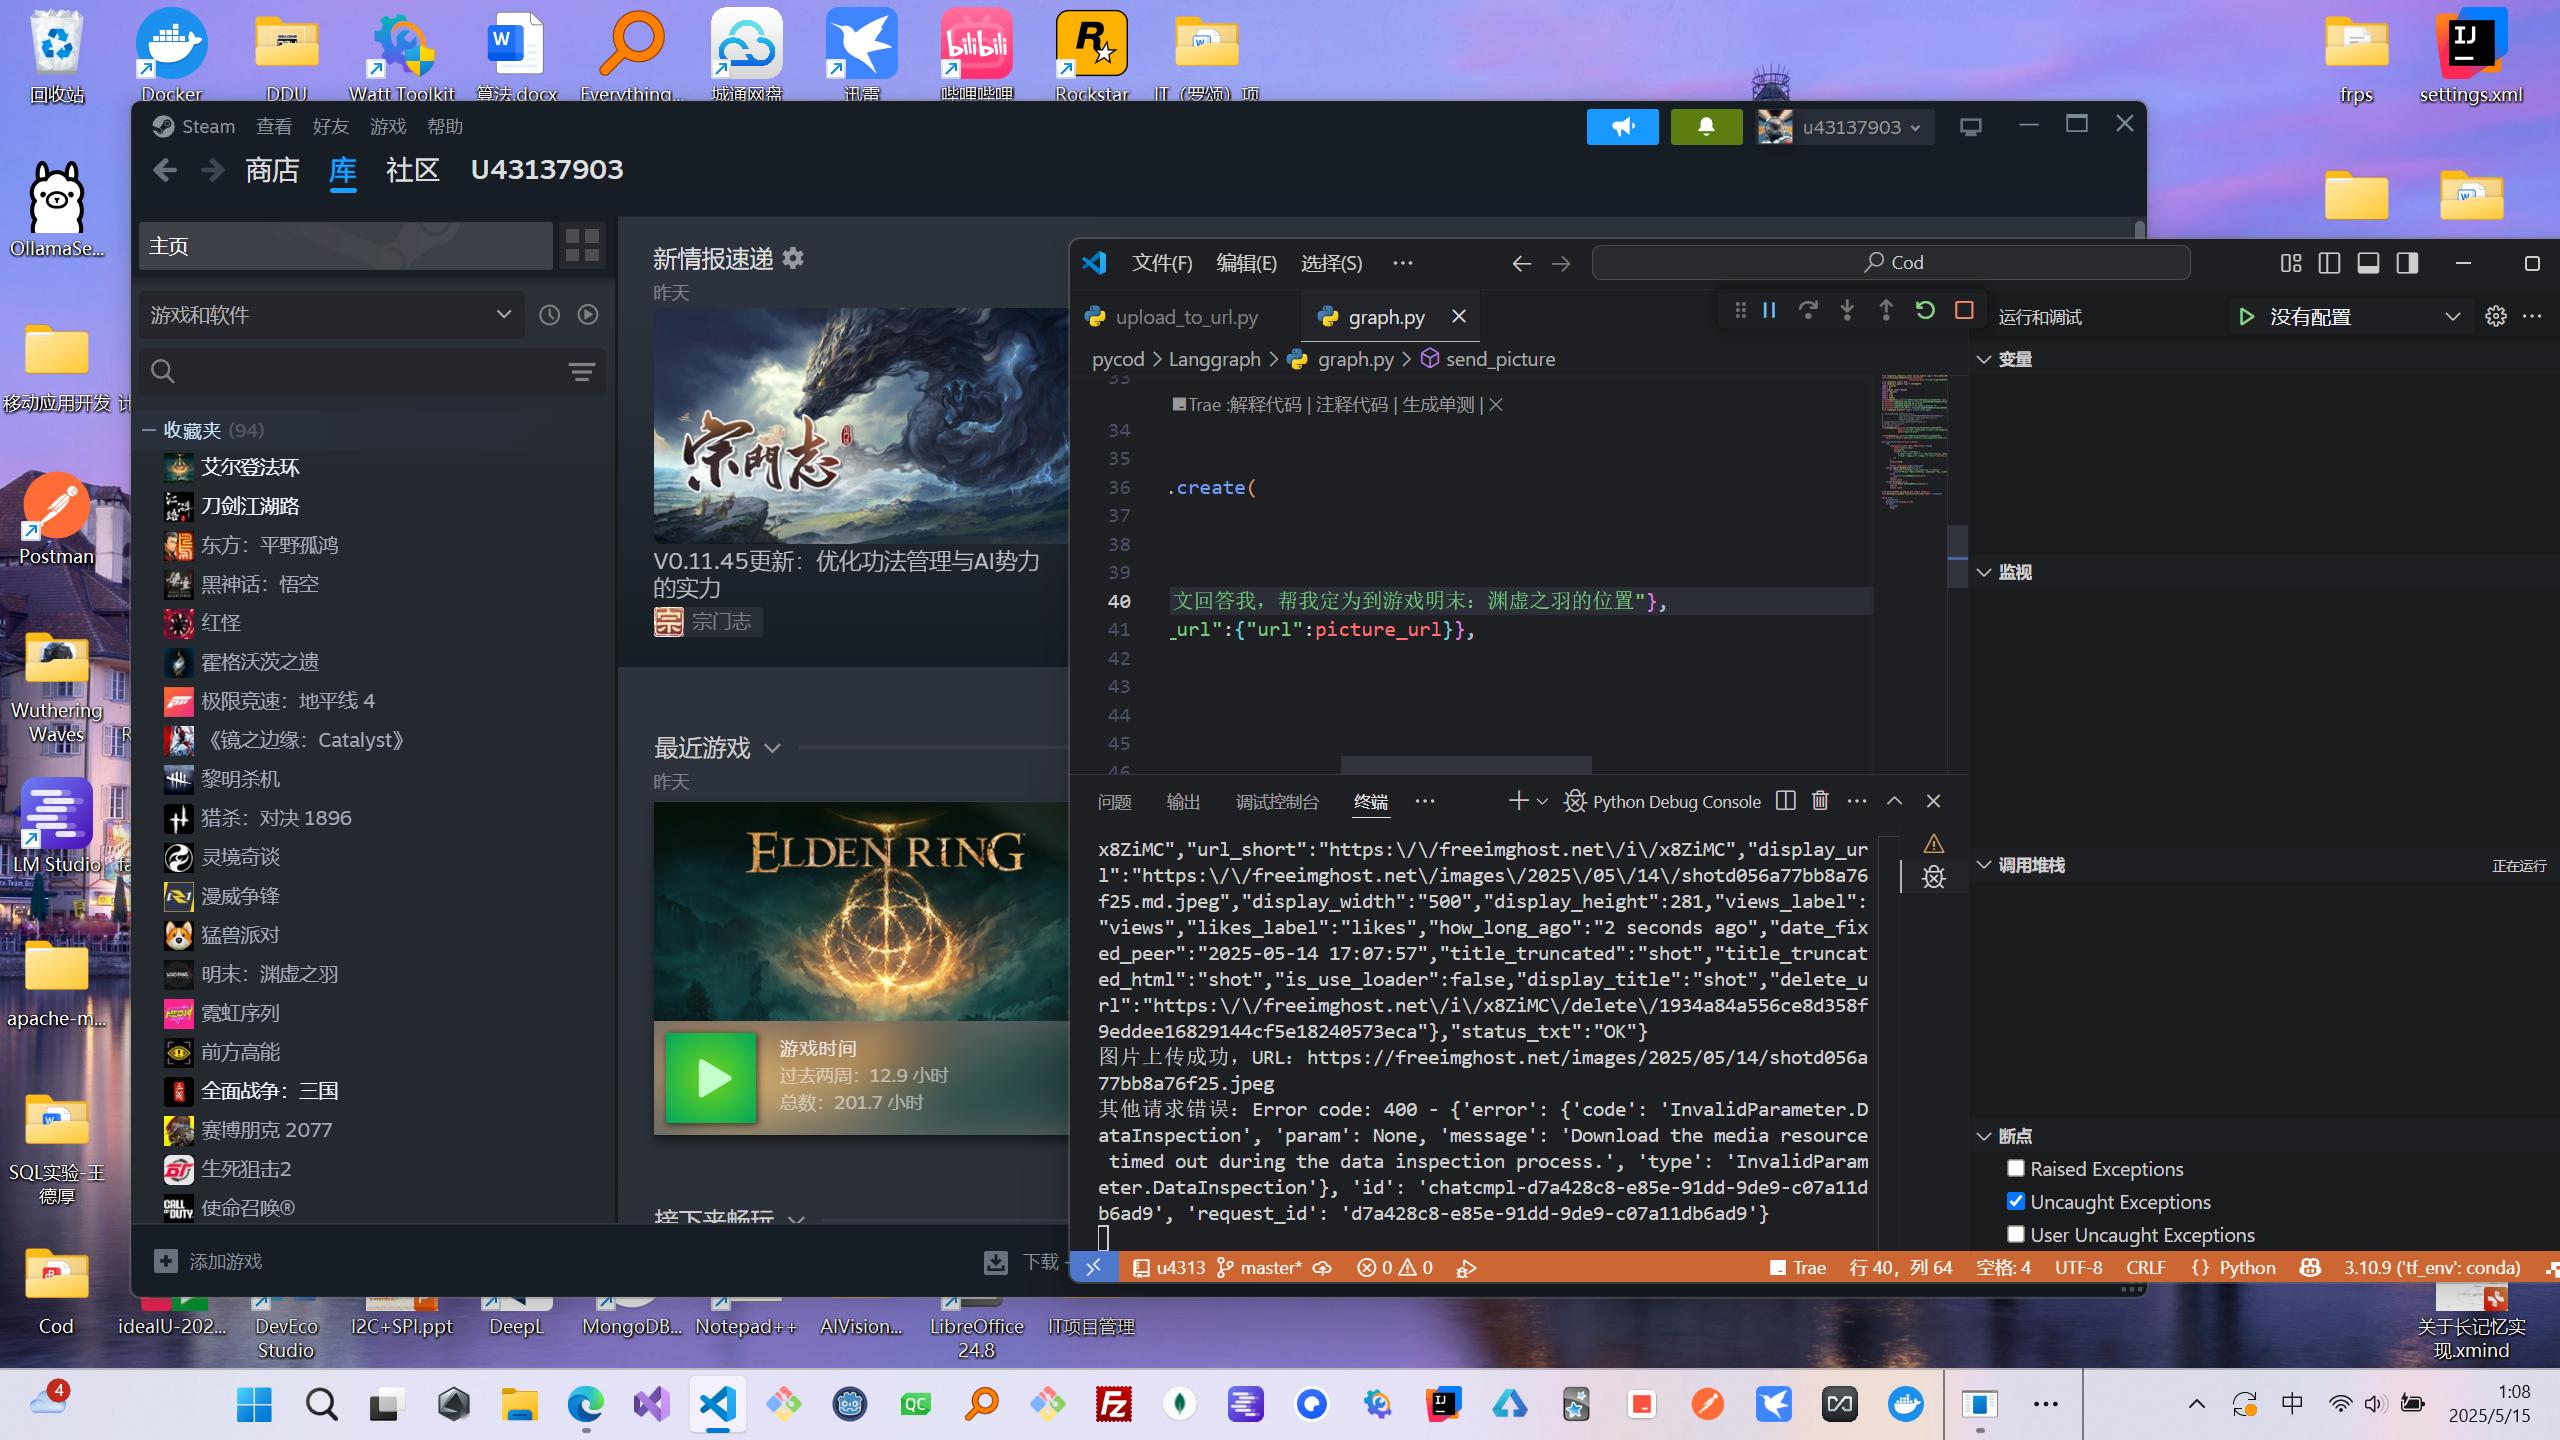Open FileZilla from the taskbar
The height and width of the screenshot is (1440, 2560).
point(1113,1404)
